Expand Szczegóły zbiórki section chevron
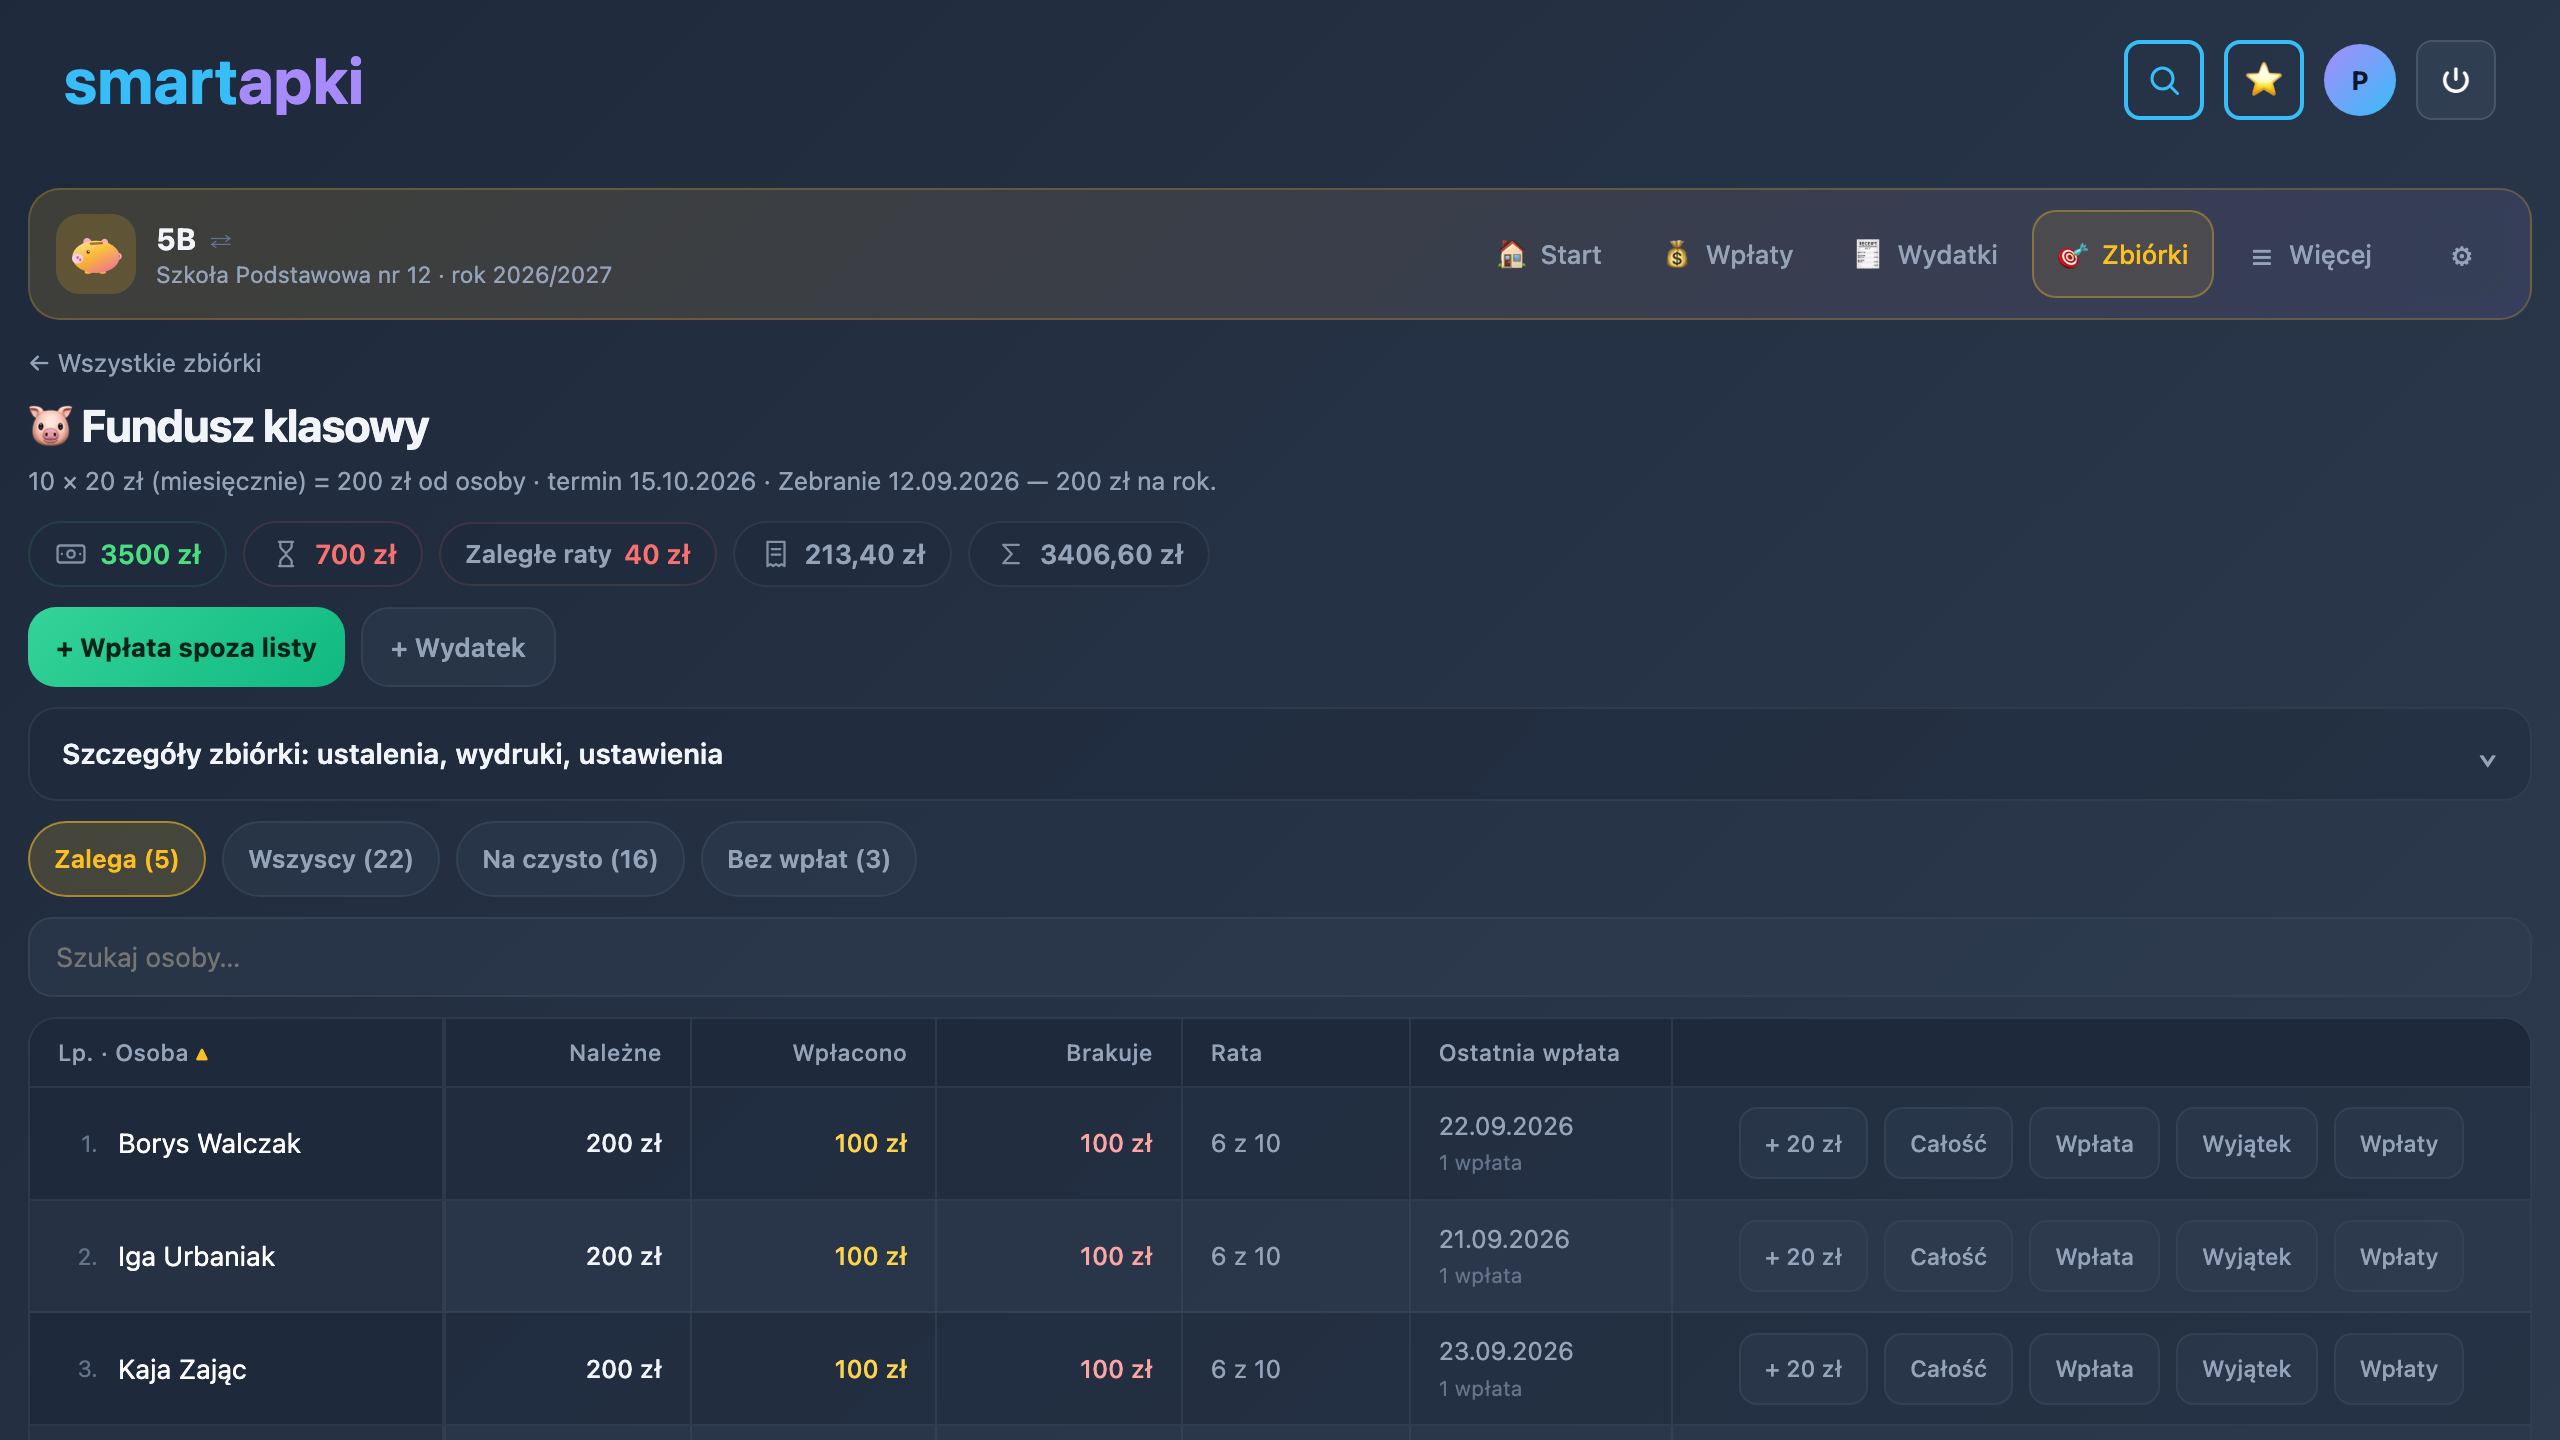This screenshot has height=1440, width=2560. [x=2487, y=759]
